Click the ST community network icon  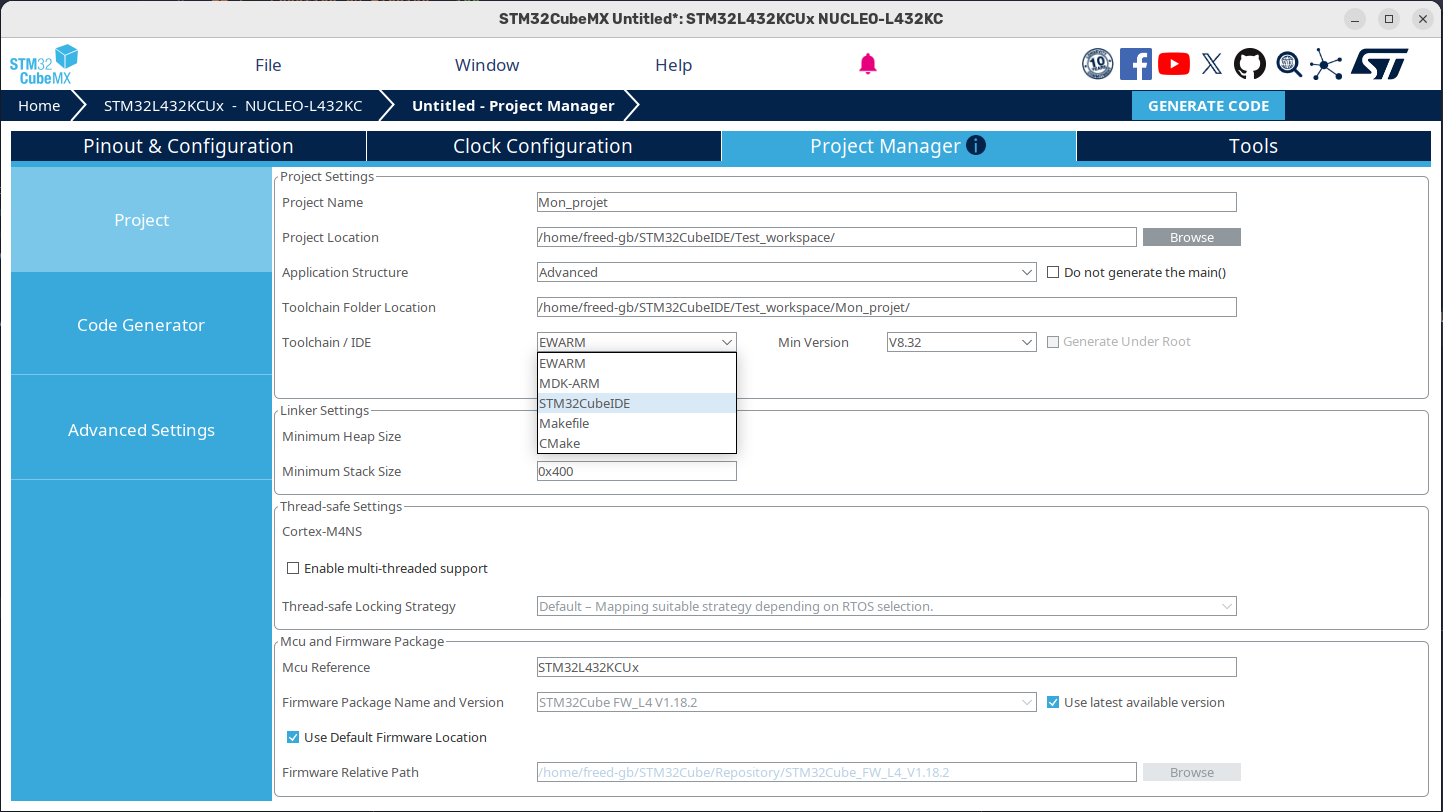click(1326, 65)
